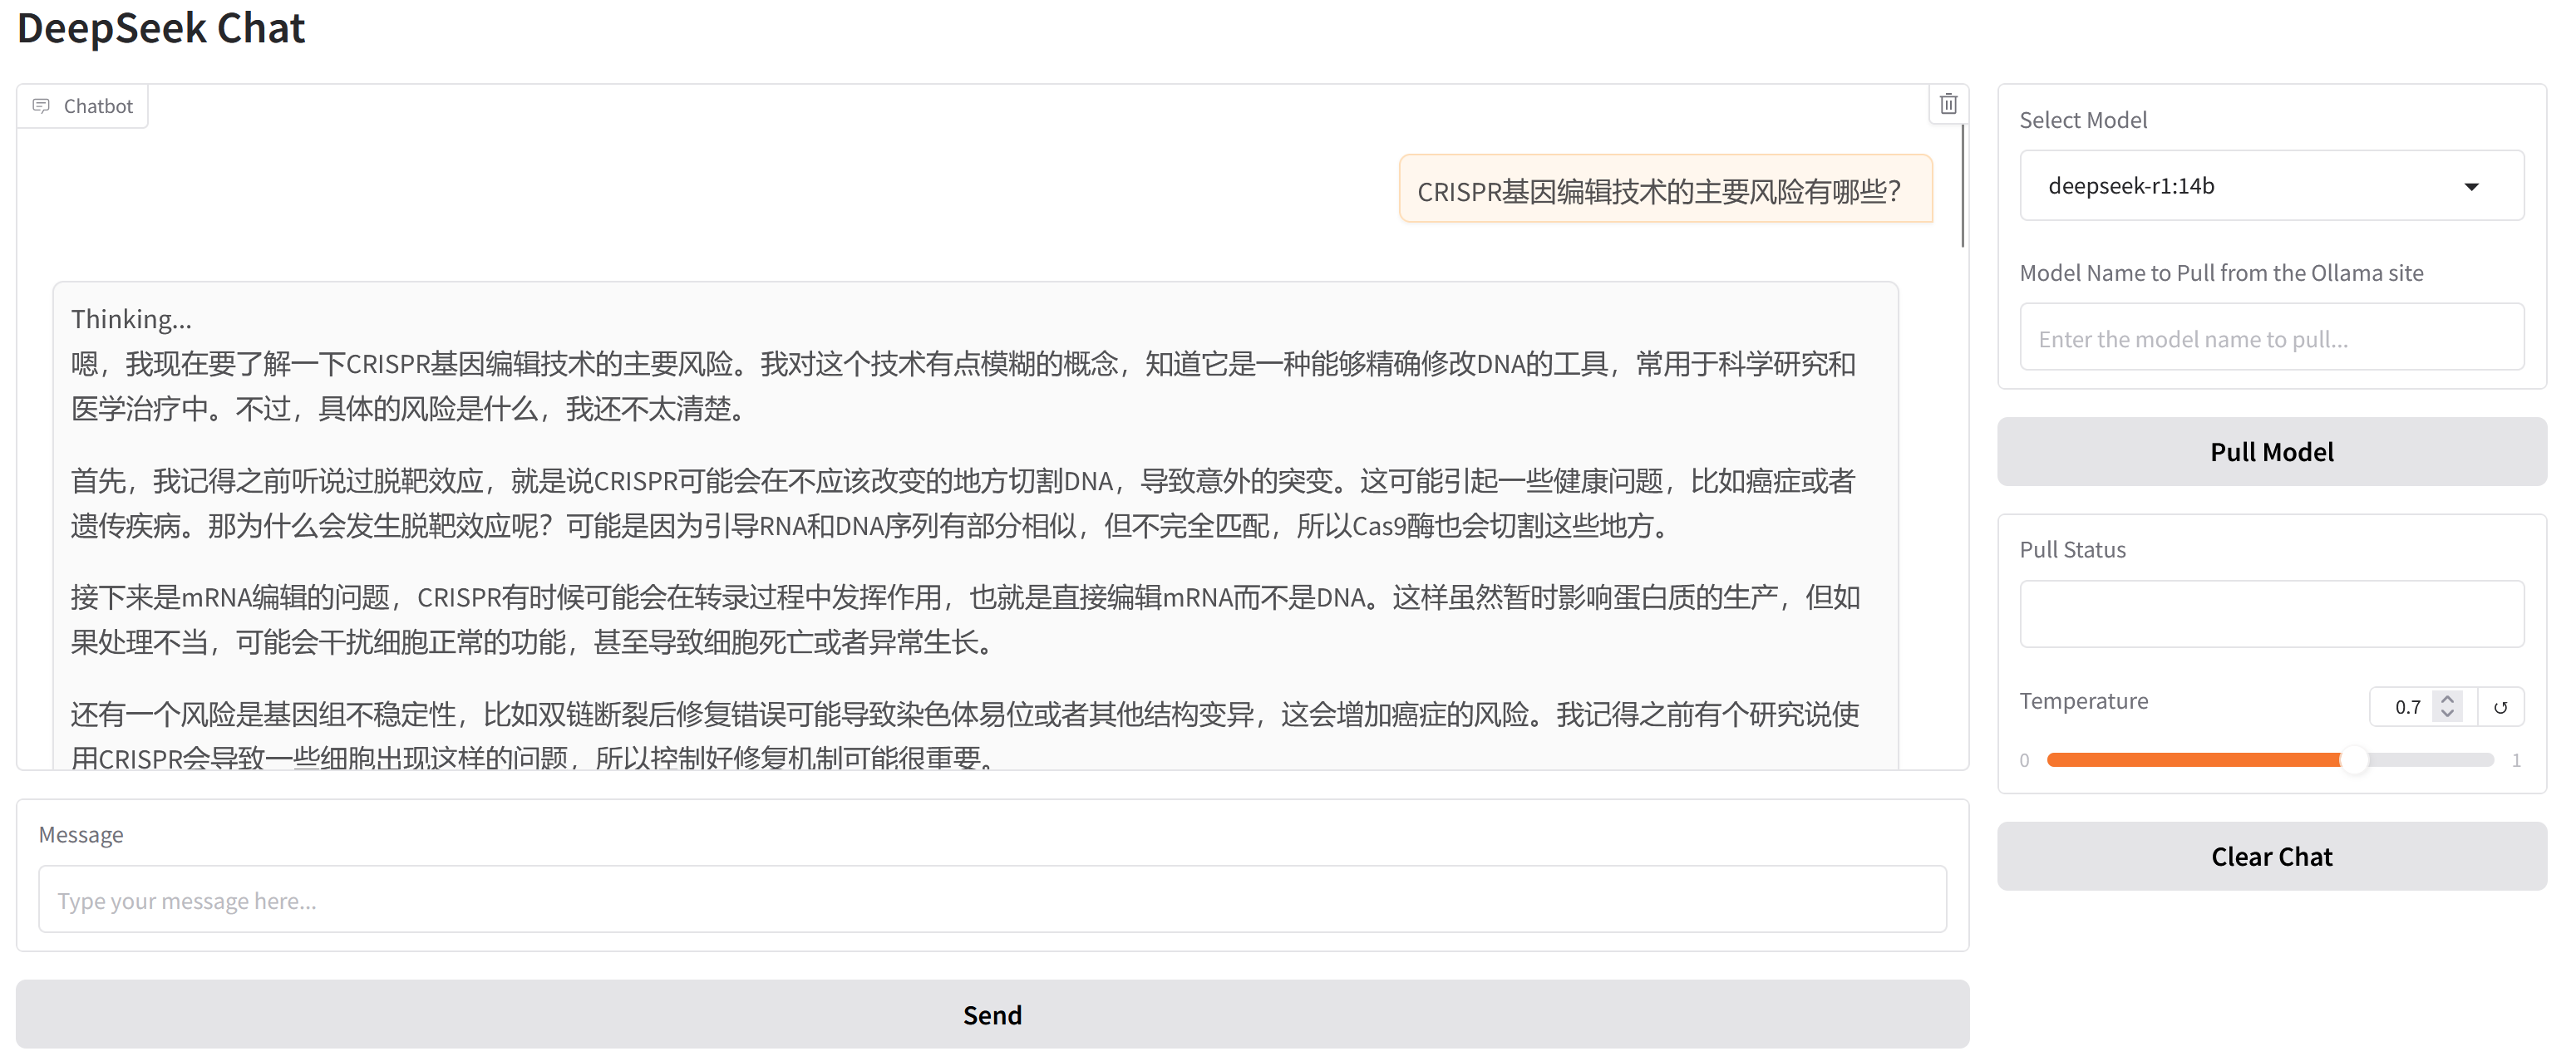Click the user question bubble about CRISPR

[1664, 190]
